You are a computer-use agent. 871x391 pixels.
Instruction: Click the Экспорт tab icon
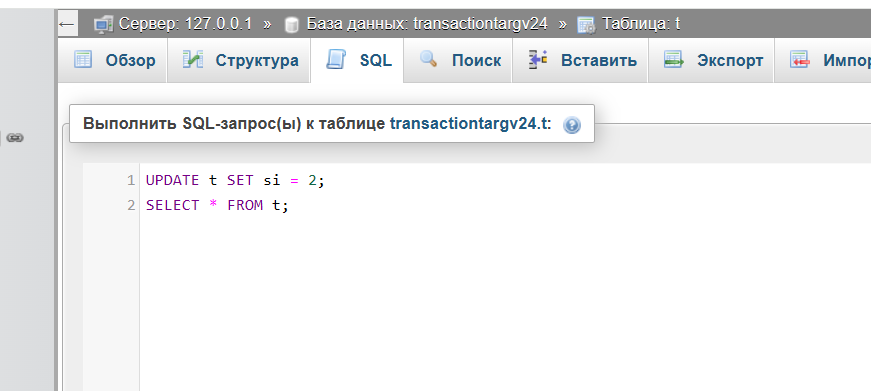point(674,59)
